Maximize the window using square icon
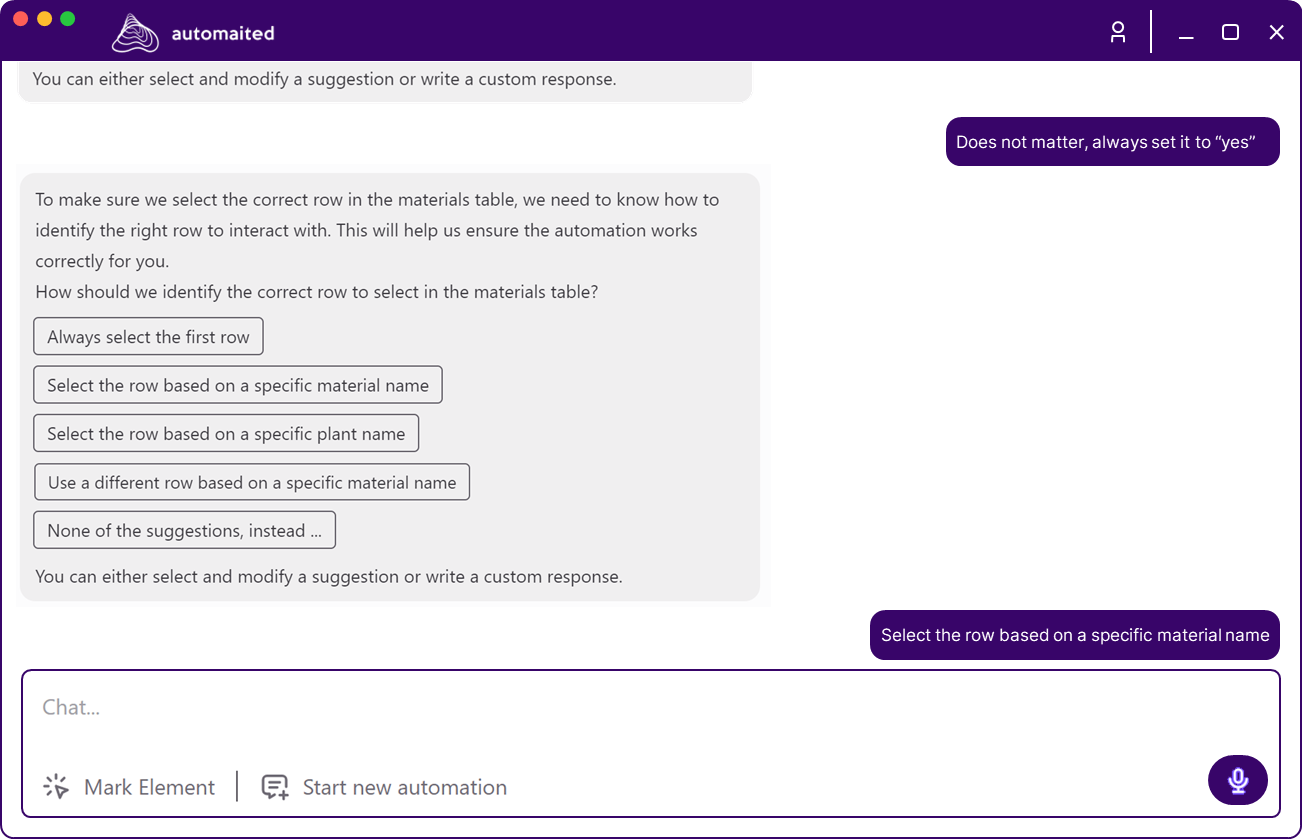This screenshot has width=1302, height=839. point(1230,32)
